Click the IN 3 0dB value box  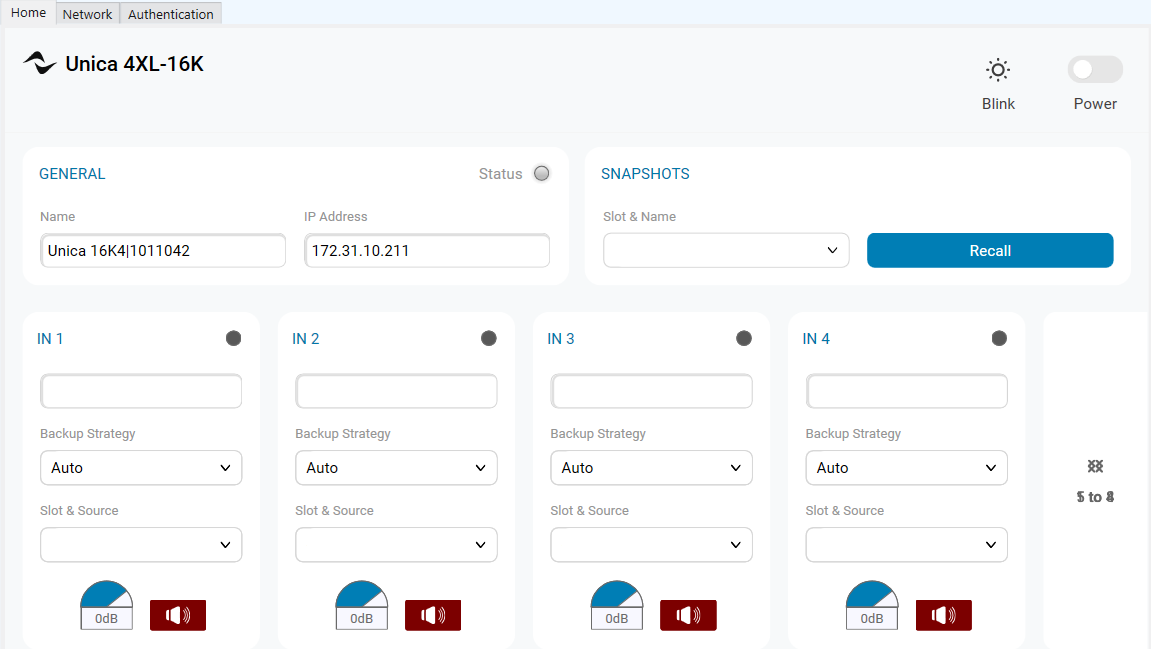click(617, 618)
